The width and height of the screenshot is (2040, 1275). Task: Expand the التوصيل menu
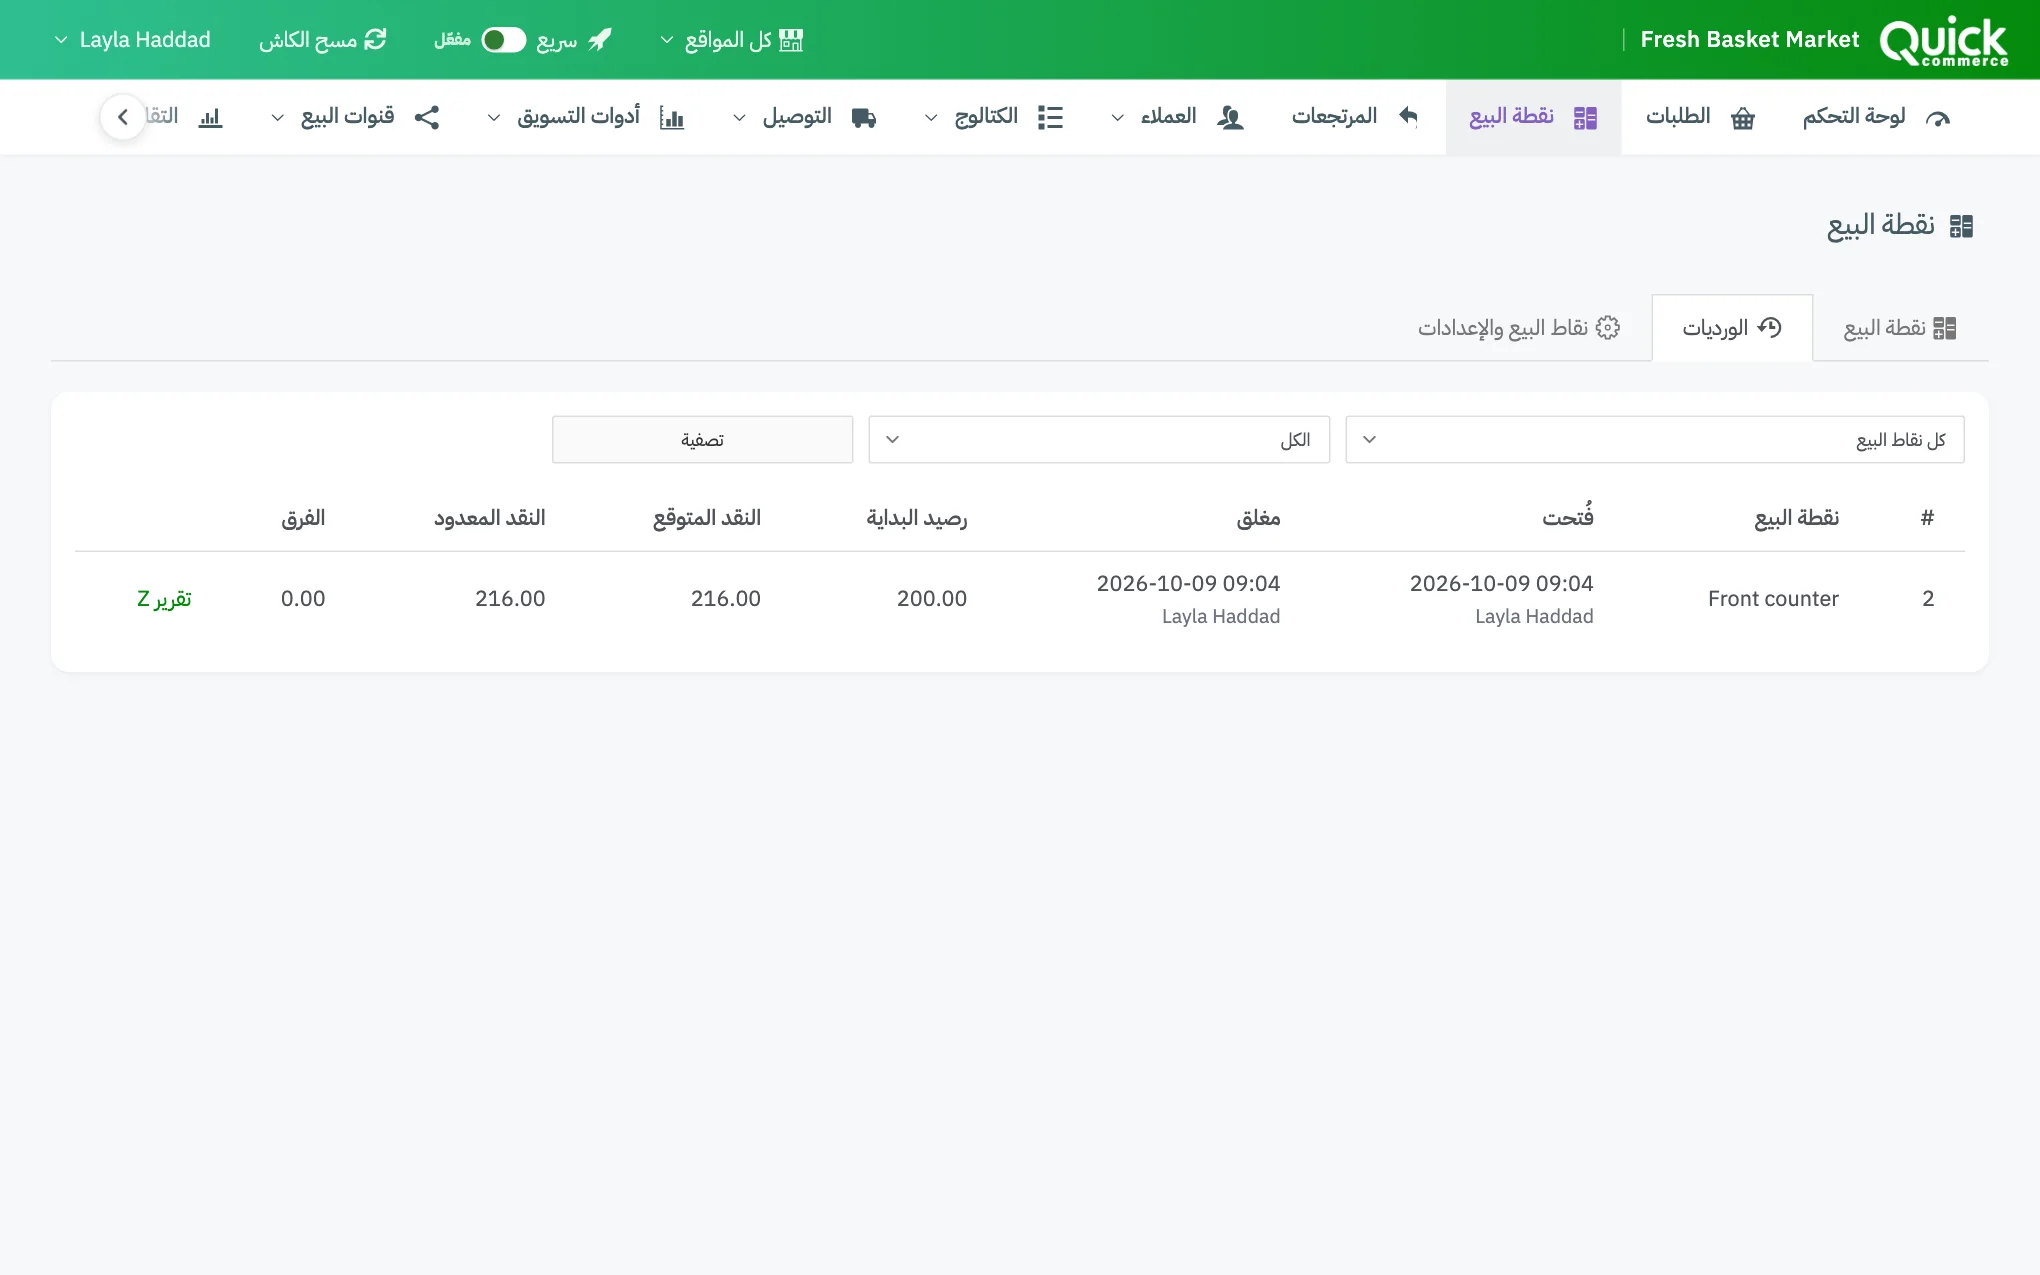coord(805,117)
